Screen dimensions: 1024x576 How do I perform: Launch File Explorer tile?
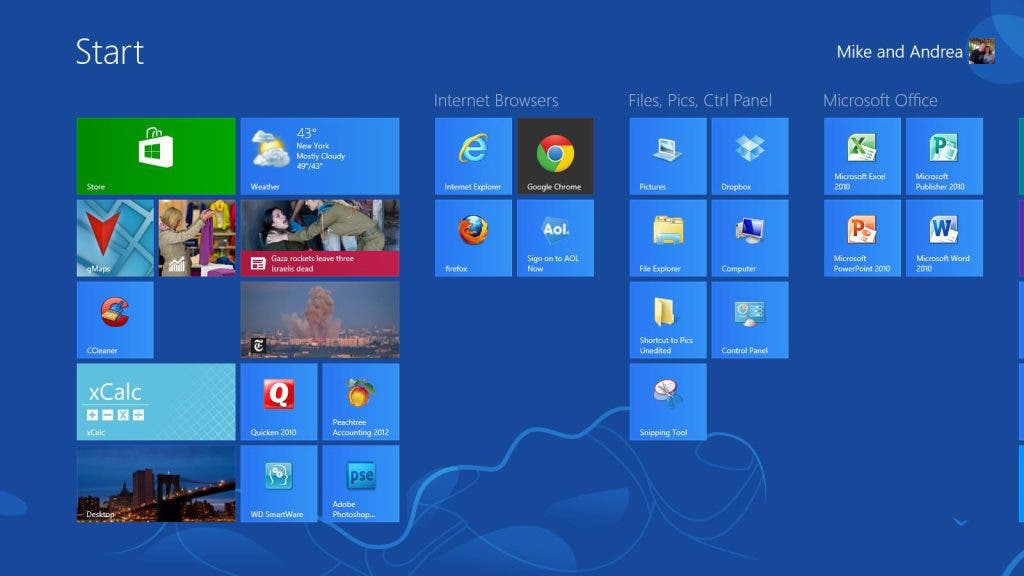pos(668,238)
